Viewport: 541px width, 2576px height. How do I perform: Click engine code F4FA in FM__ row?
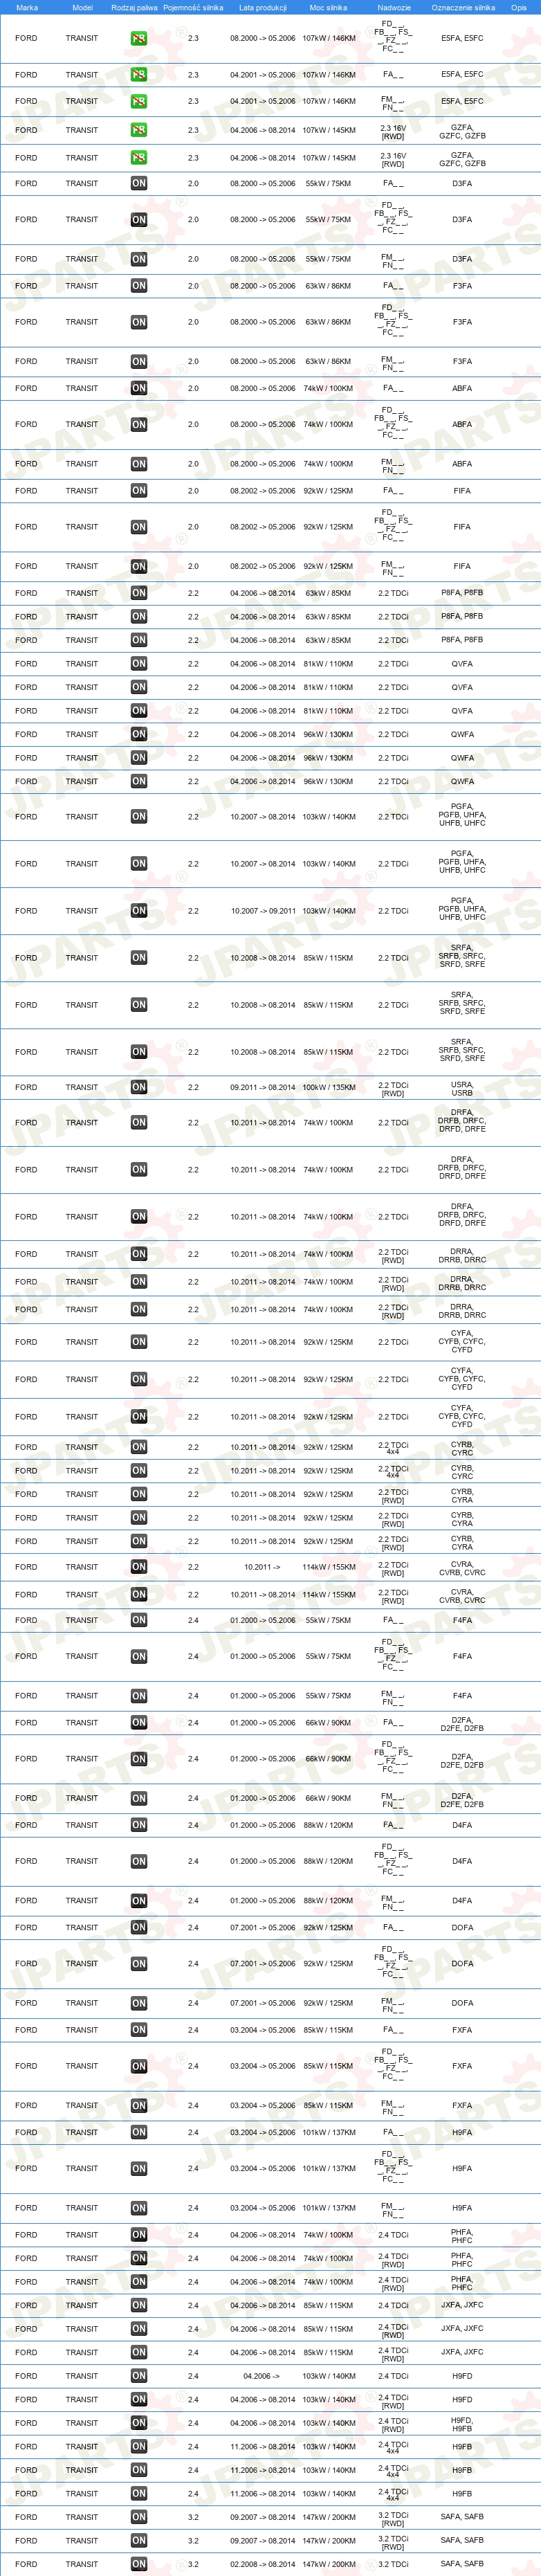click(x=462, y=1696)
